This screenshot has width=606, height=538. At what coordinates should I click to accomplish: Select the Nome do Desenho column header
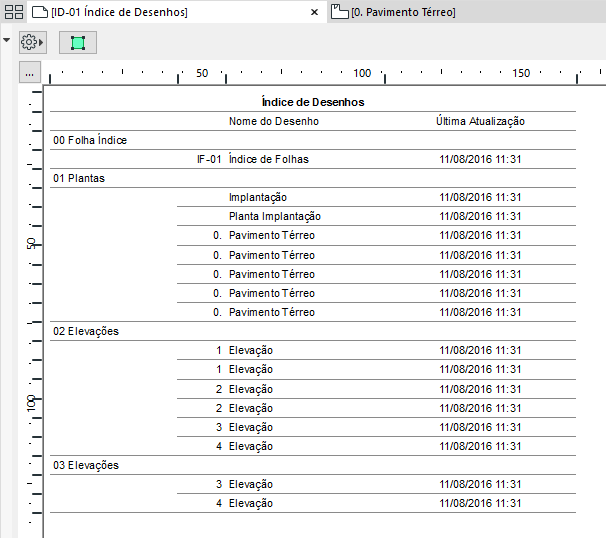point(274,121)
